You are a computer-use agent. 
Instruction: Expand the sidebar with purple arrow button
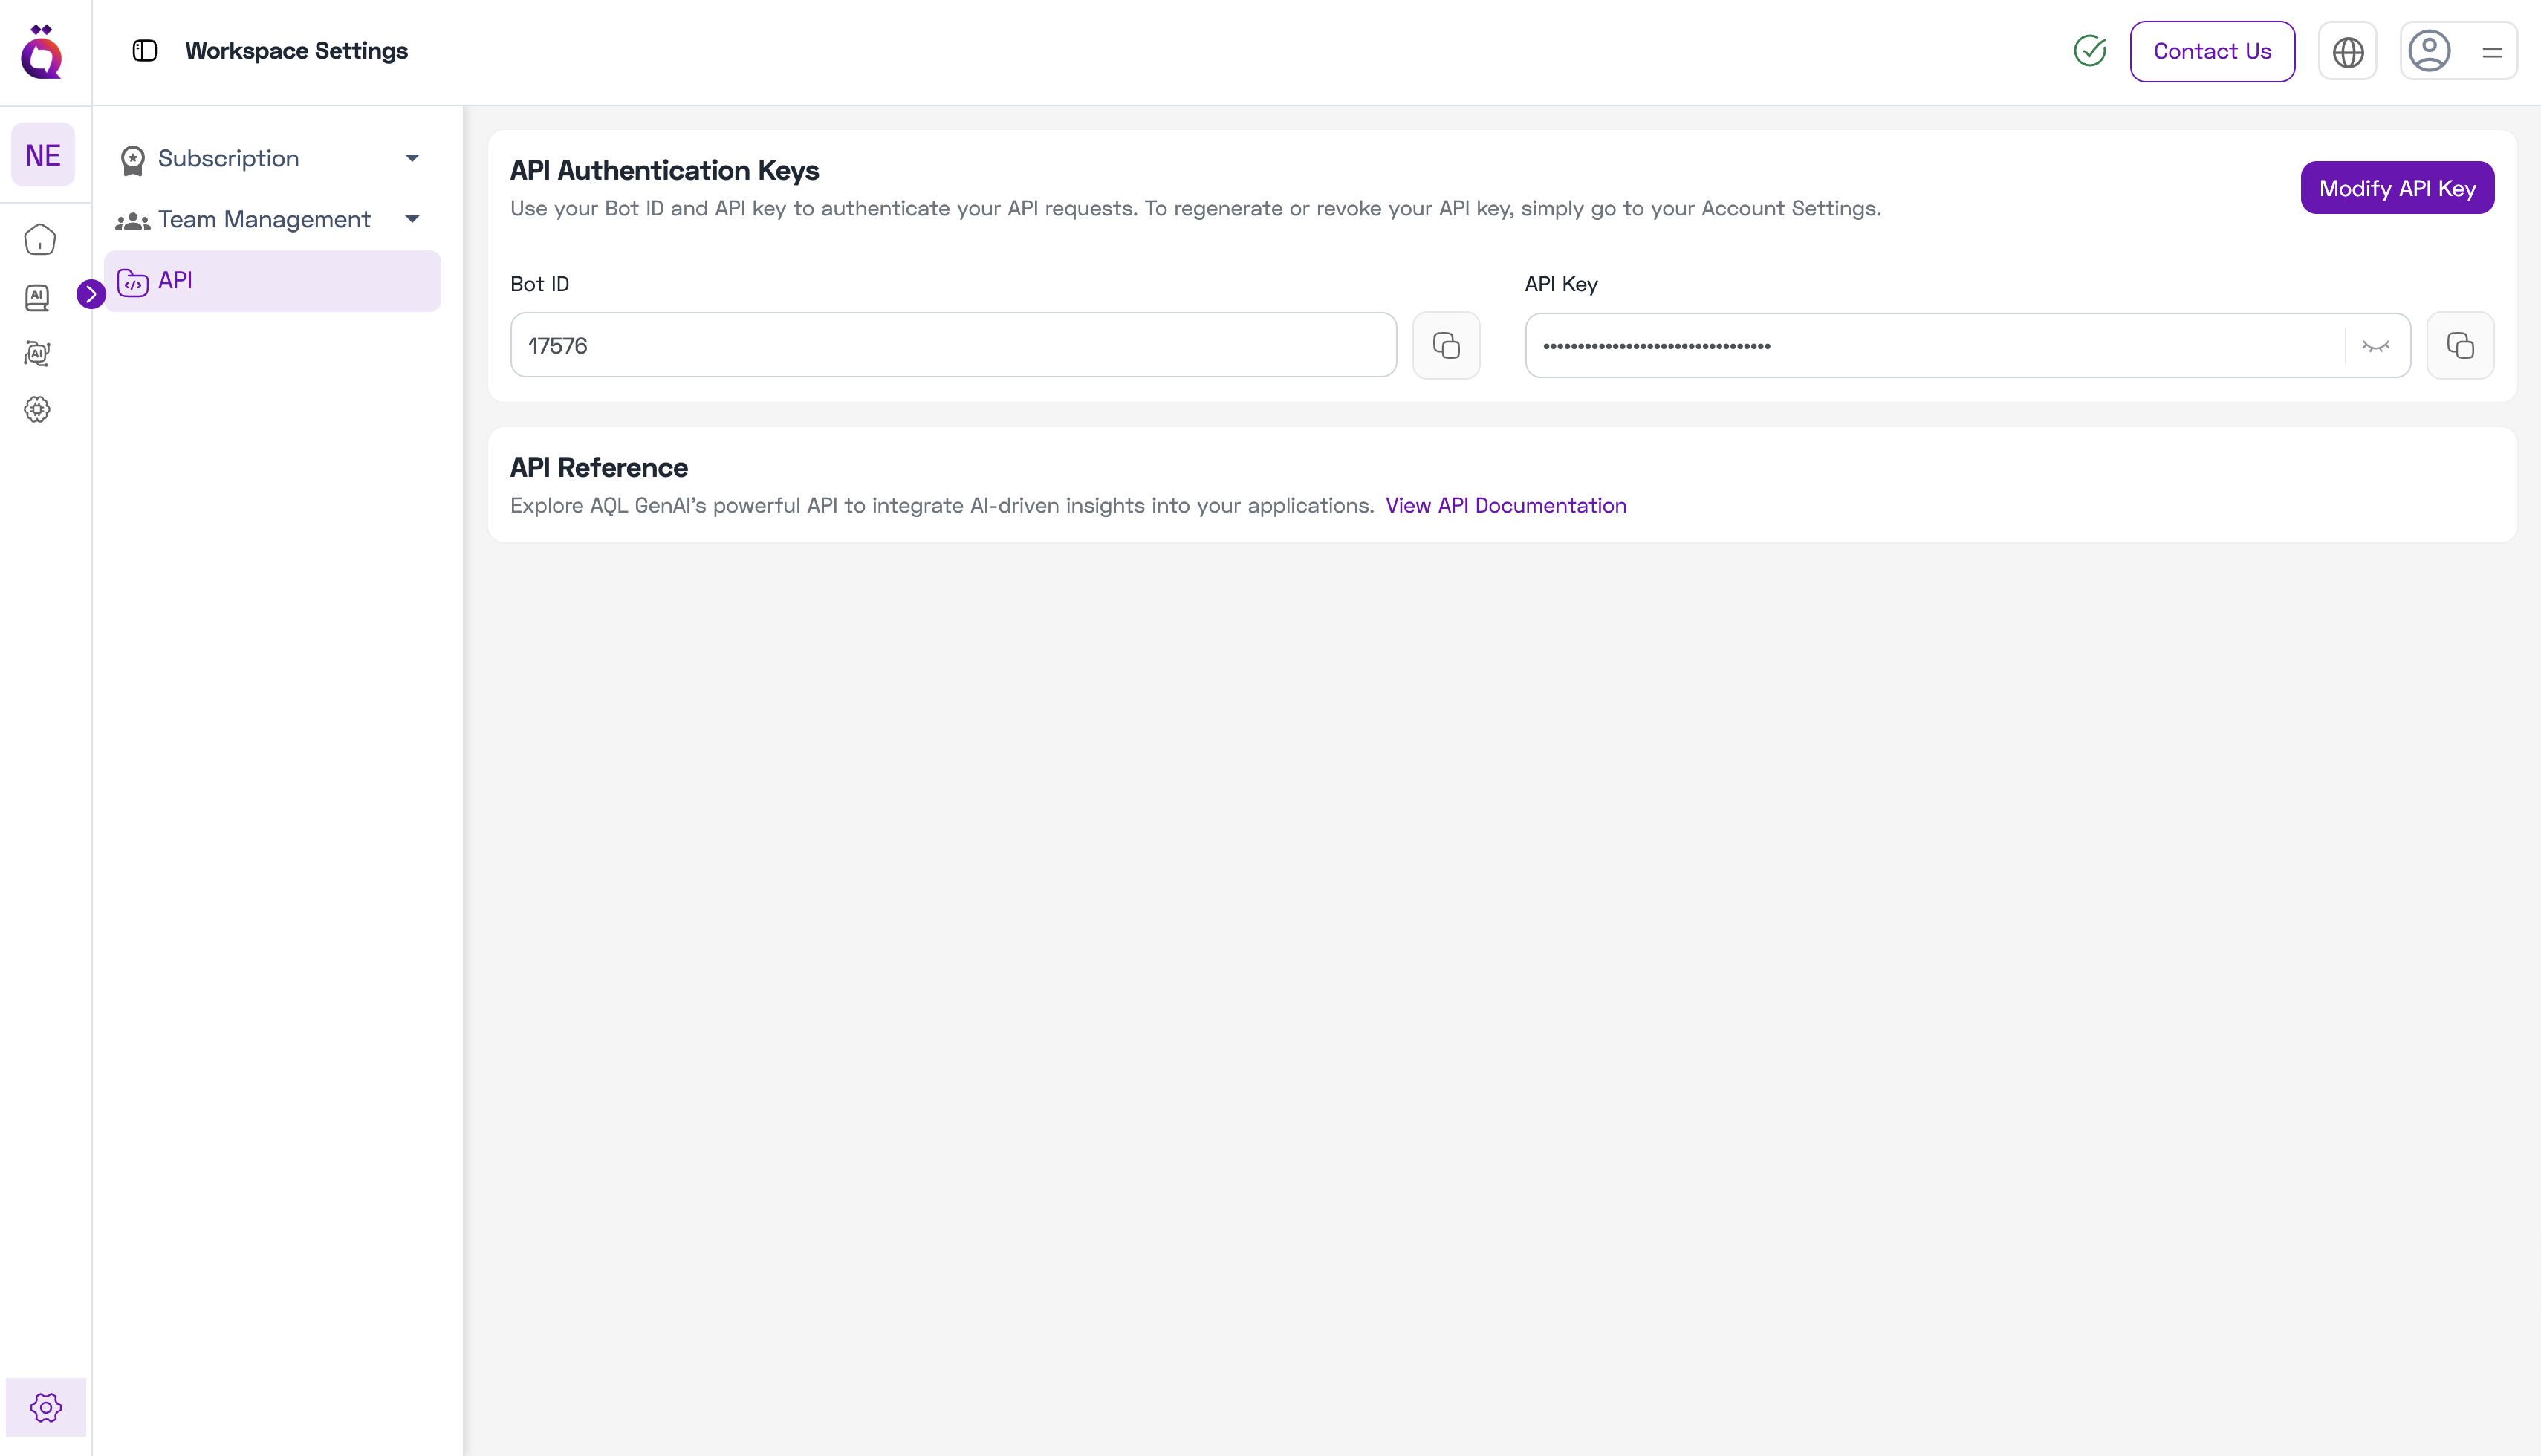click(x=92, y=294)
